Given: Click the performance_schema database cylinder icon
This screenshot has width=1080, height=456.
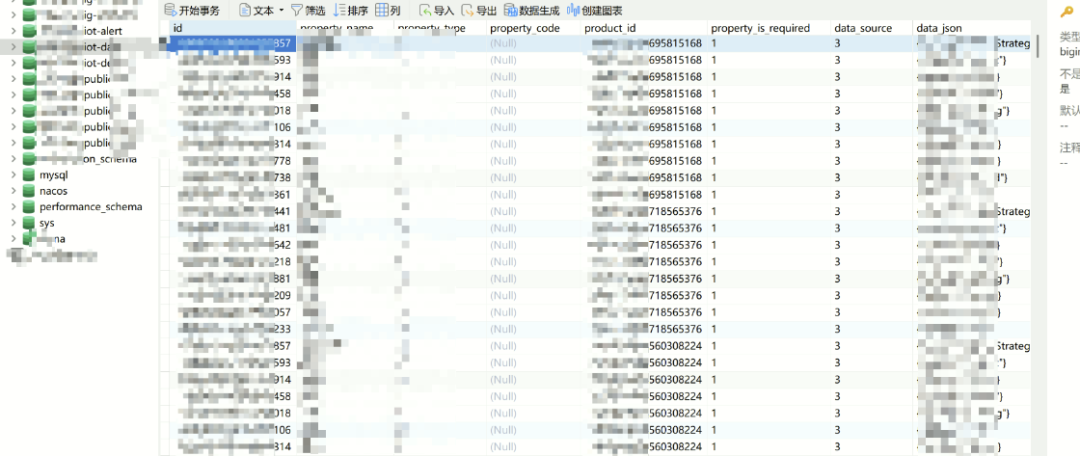Looking at the screenshot, I should (28, 207).
